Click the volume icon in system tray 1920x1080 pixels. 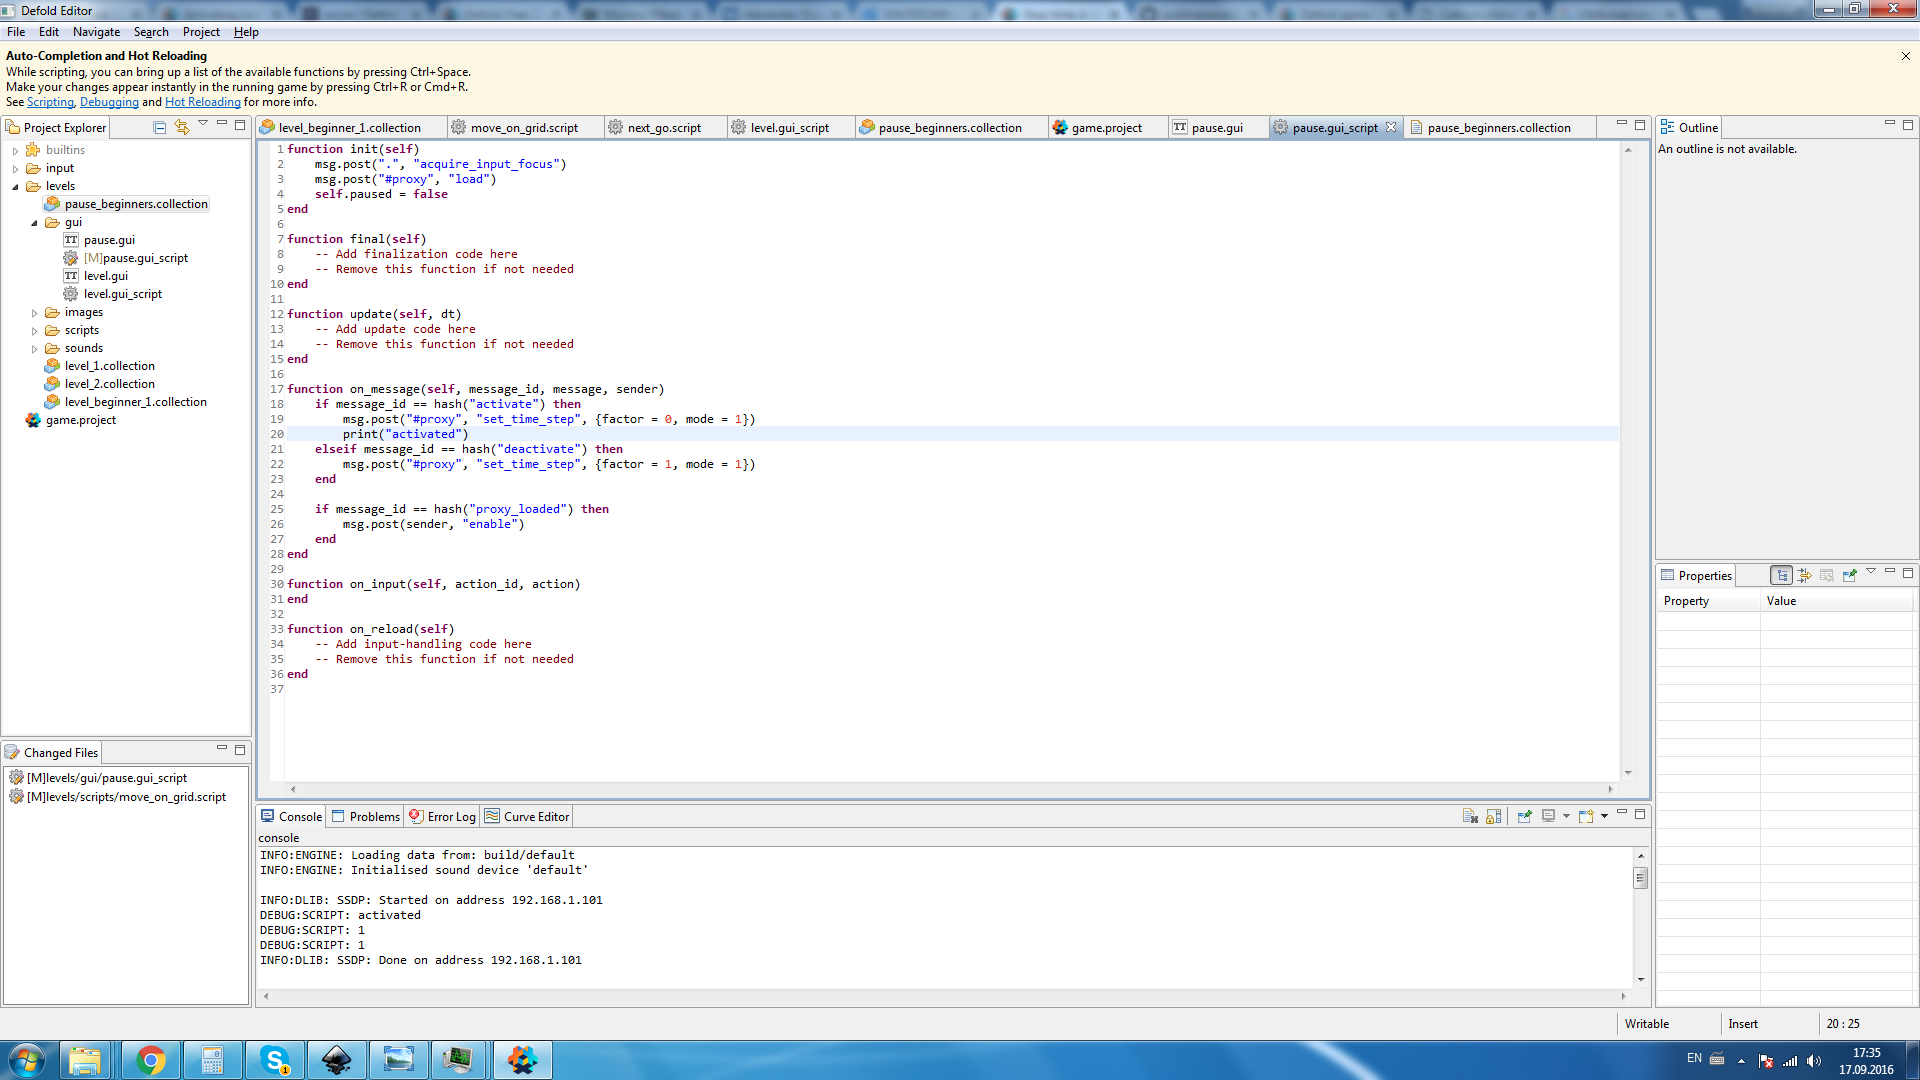(1814, 1061)
